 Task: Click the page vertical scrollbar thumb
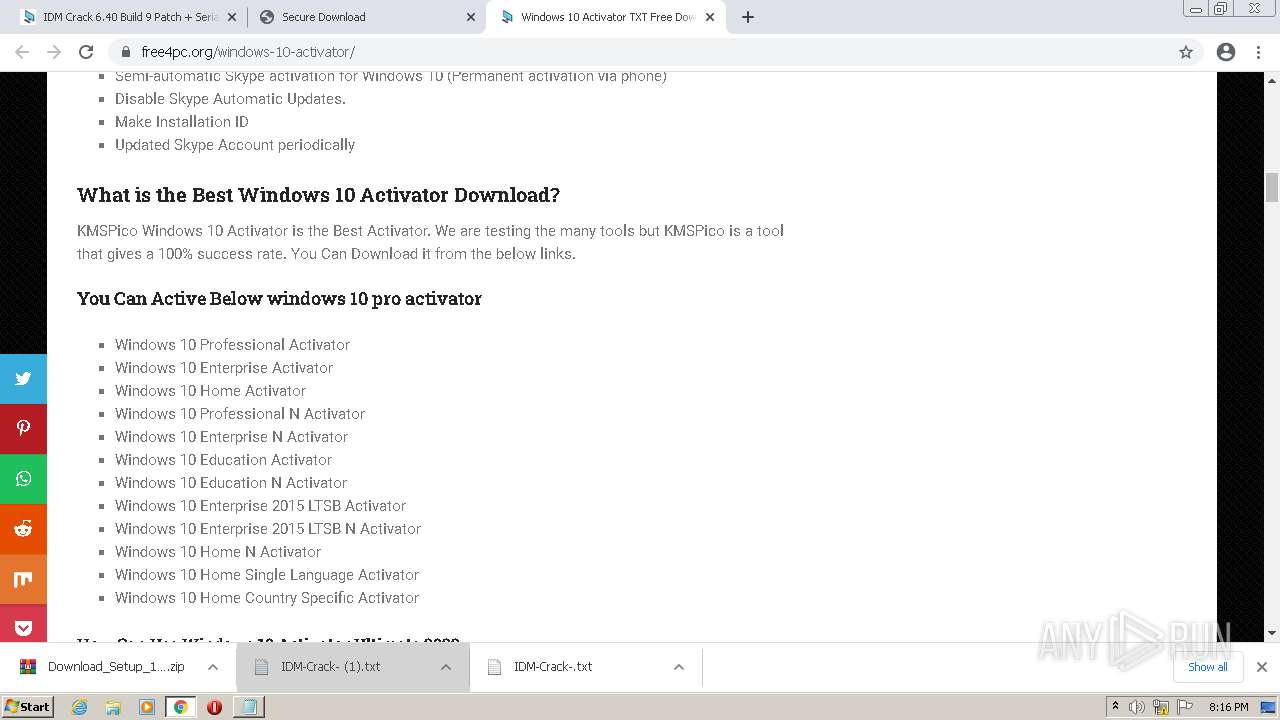point(1272,187)
